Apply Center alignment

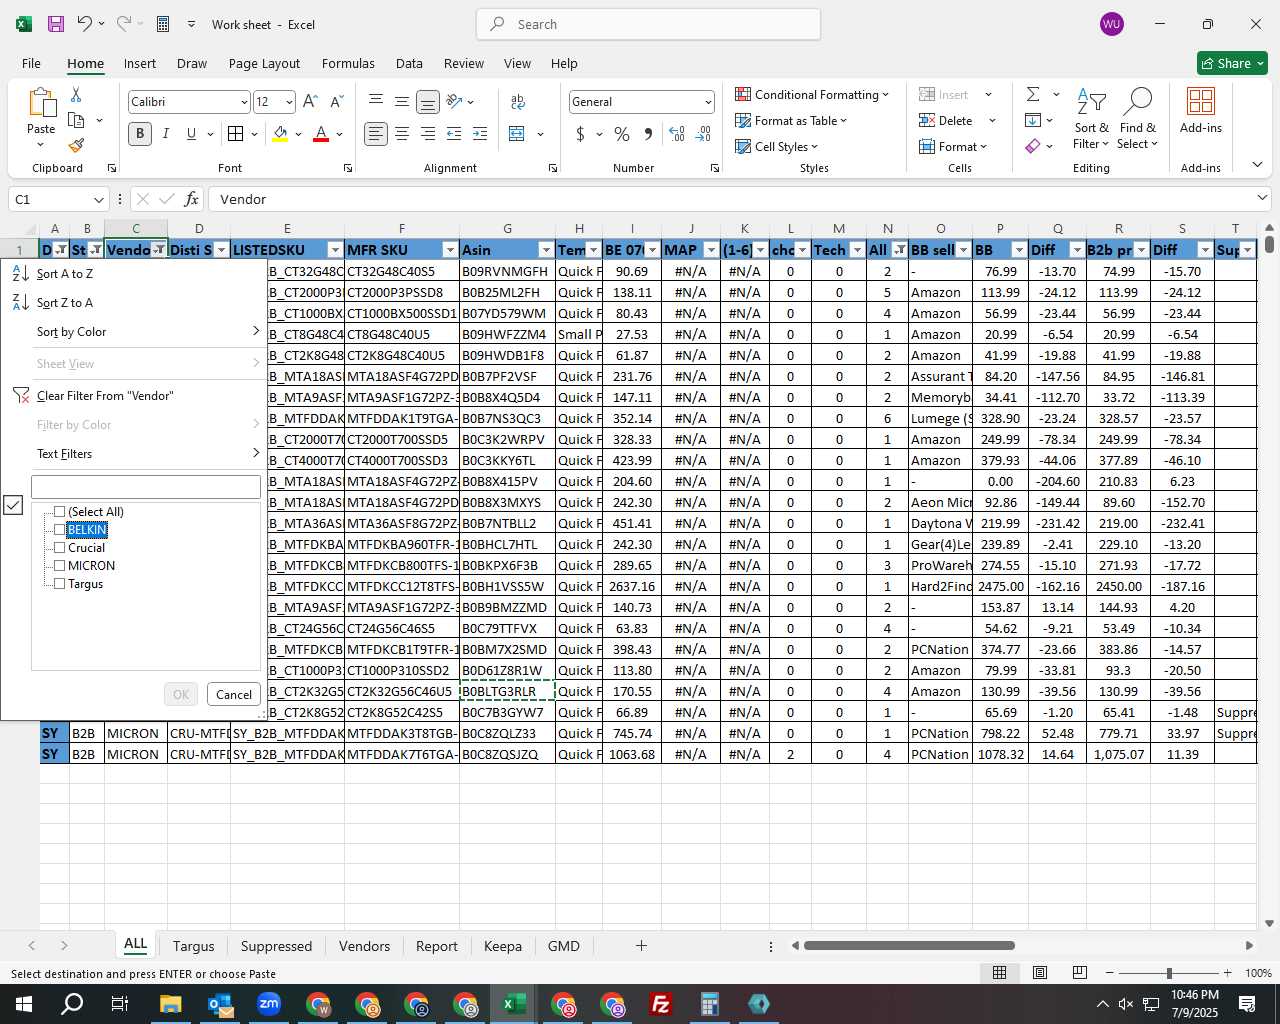click(x=402, y=134)
